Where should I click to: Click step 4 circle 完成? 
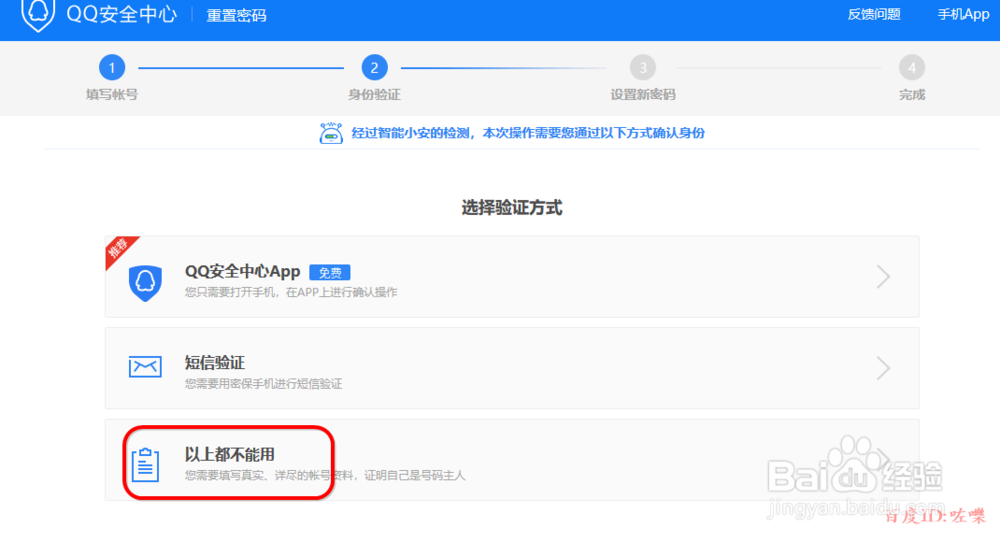click(912, 68)
